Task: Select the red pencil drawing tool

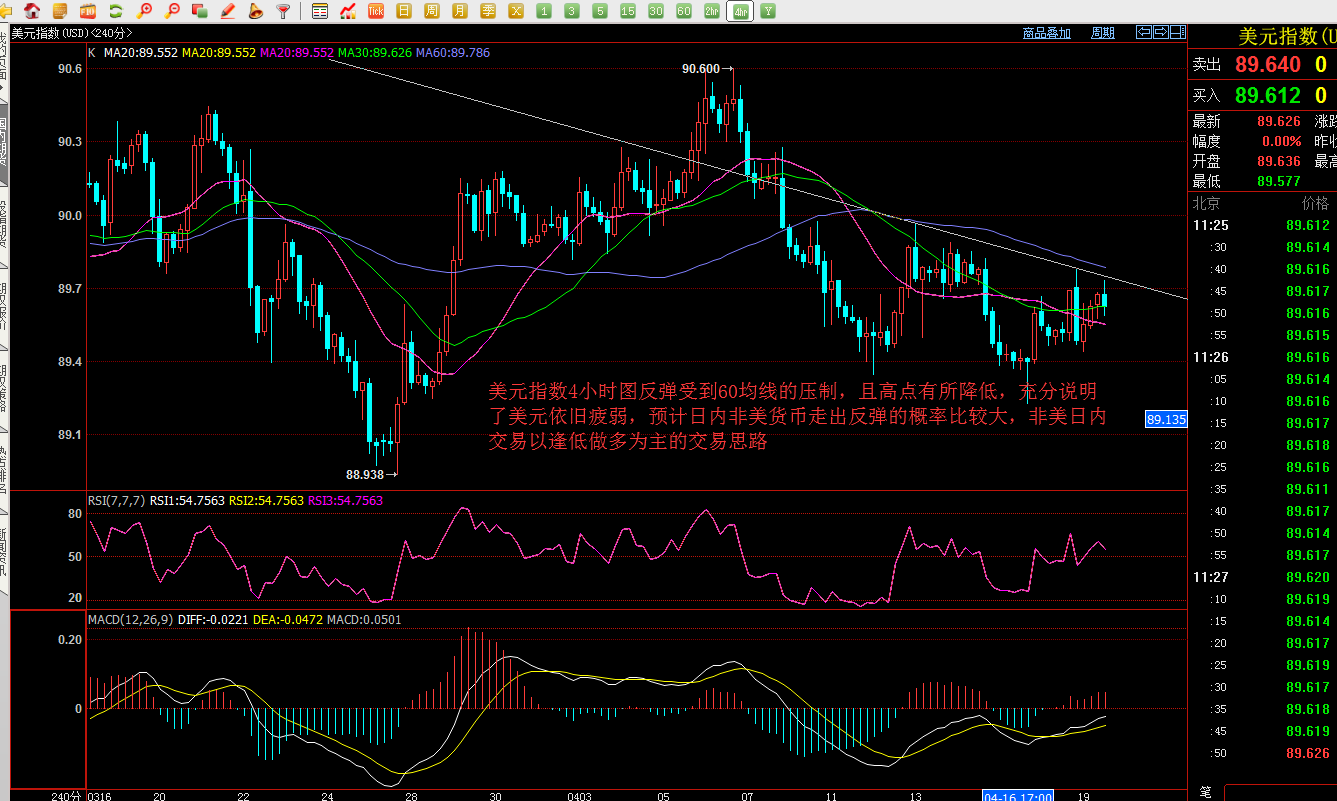Action: pos(227,11)
